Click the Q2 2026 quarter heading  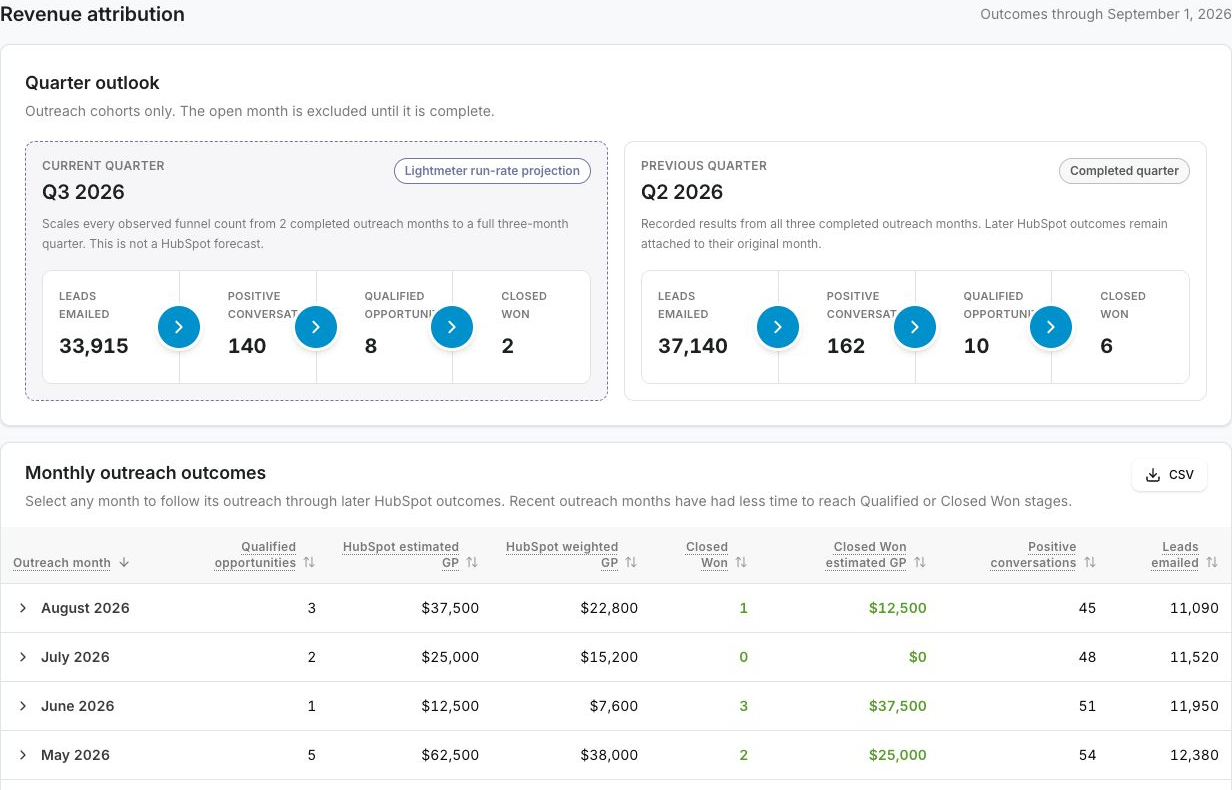[682, 192]
